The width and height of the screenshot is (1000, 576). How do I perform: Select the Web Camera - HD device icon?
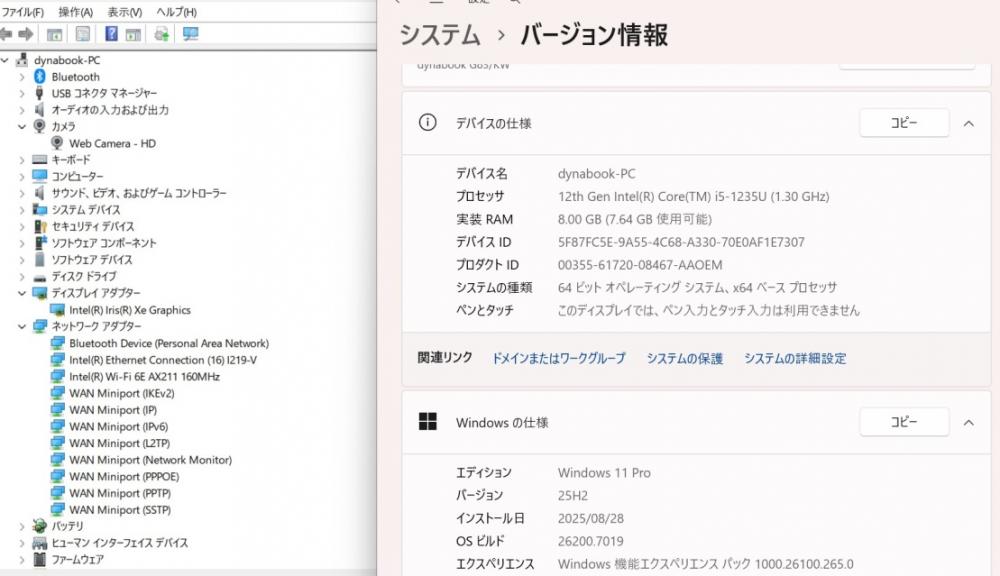click(57, 143)
